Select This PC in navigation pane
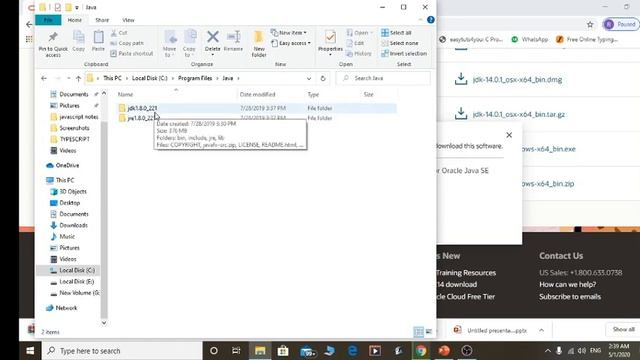 [x=64, y=180]
